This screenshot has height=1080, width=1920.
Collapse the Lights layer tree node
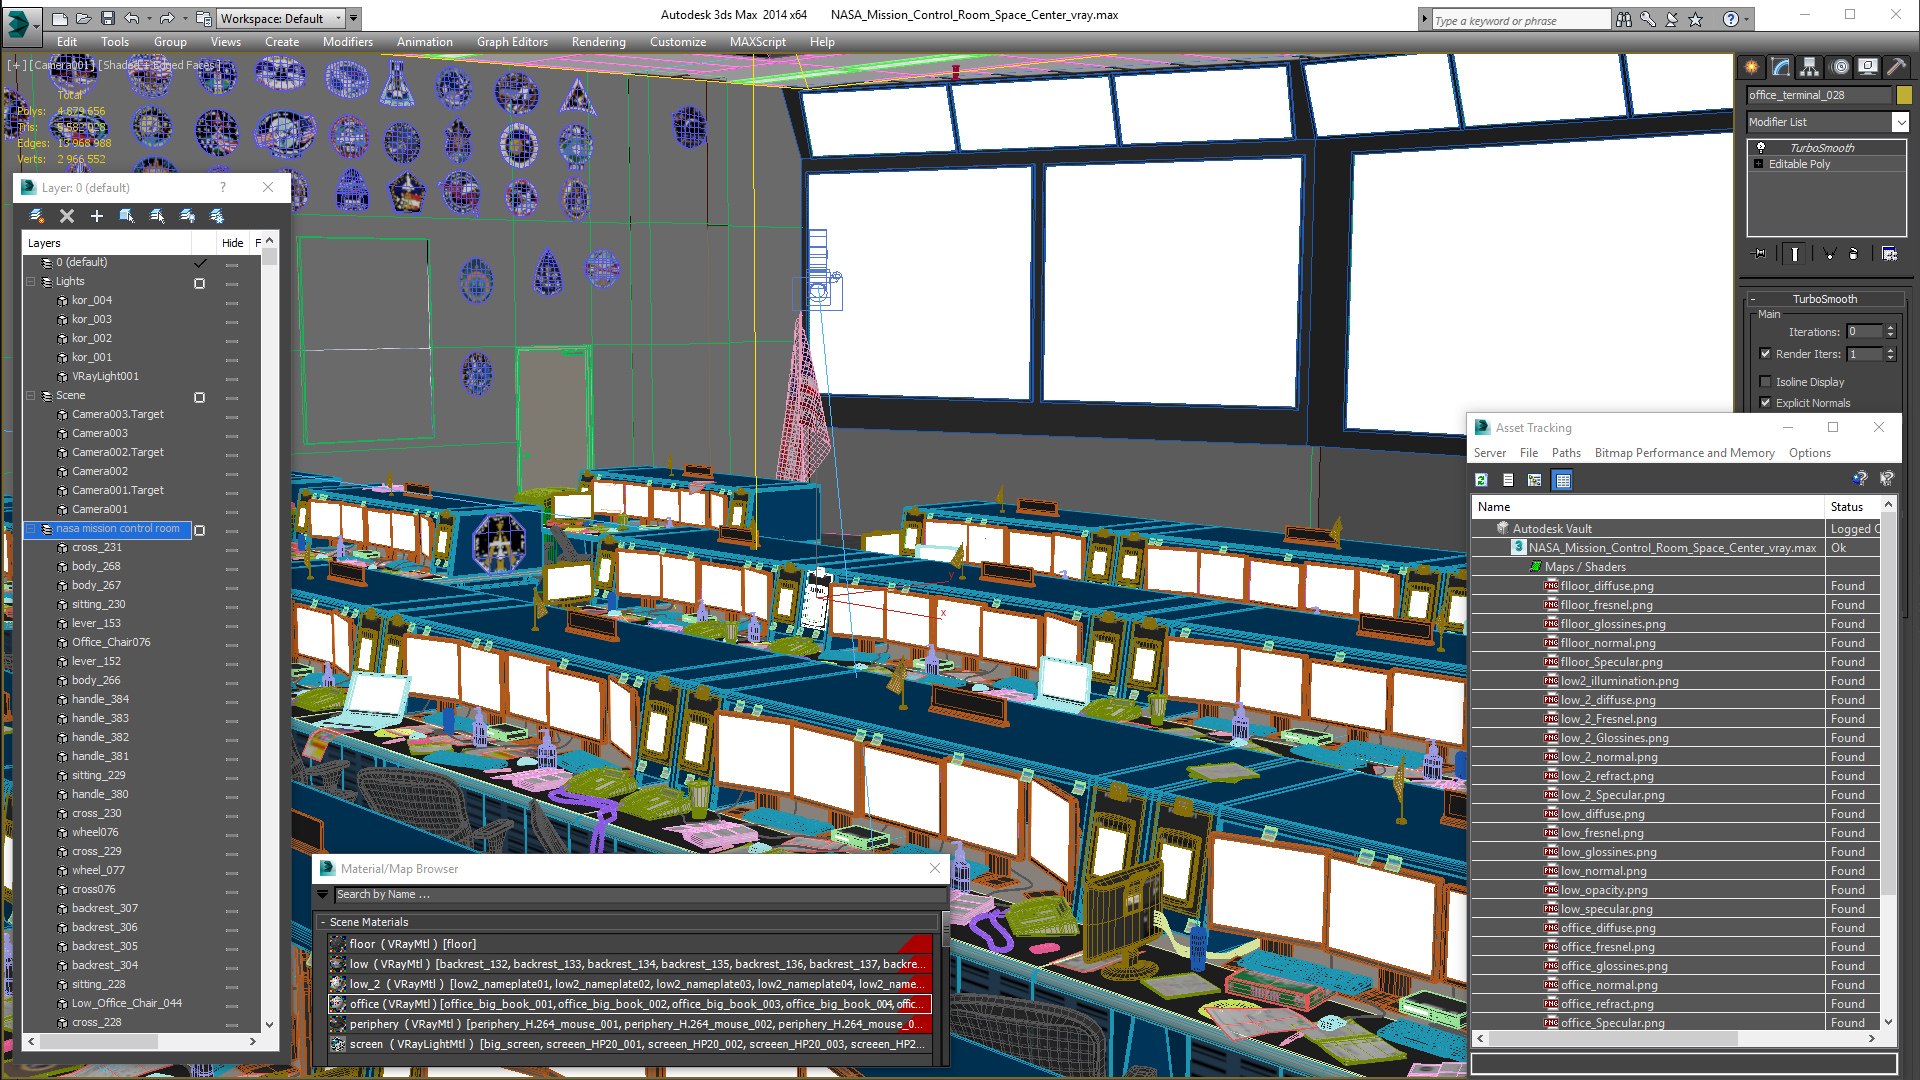pyautogui.click(x=31, y=282)
